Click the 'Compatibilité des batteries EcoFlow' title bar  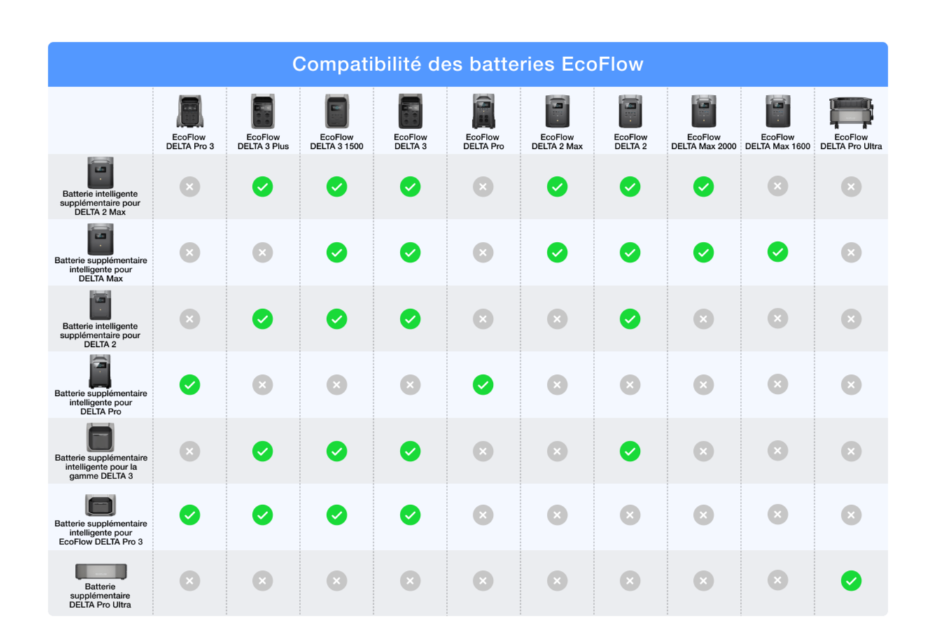467,65
